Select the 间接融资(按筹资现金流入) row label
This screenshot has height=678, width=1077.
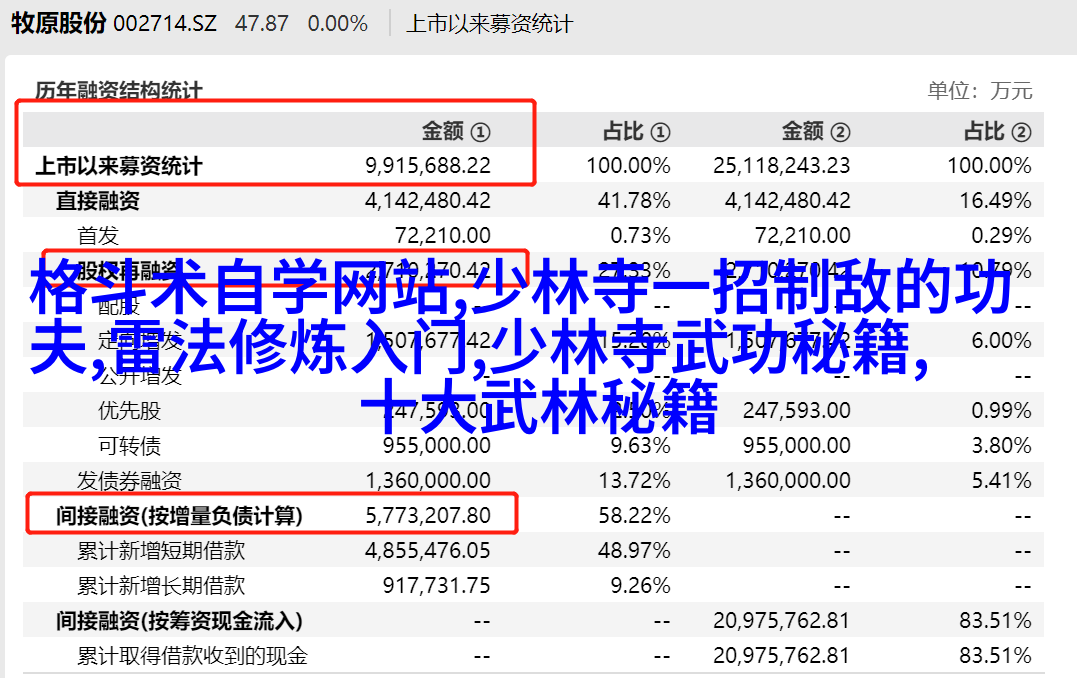pyautogui.click(x=179, y=621)
